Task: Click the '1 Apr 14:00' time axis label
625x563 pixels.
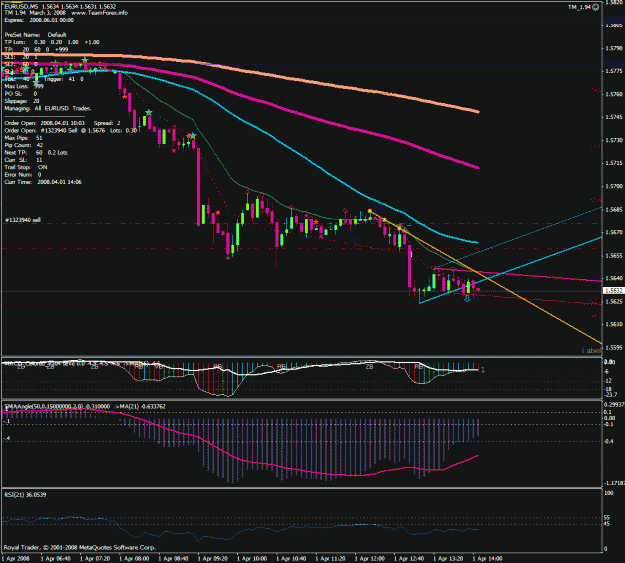Action: point(487,559)
